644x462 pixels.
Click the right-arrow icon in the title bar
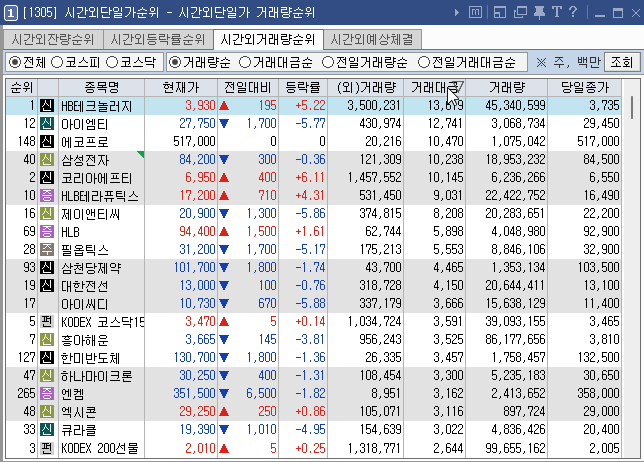pos(457,13)
